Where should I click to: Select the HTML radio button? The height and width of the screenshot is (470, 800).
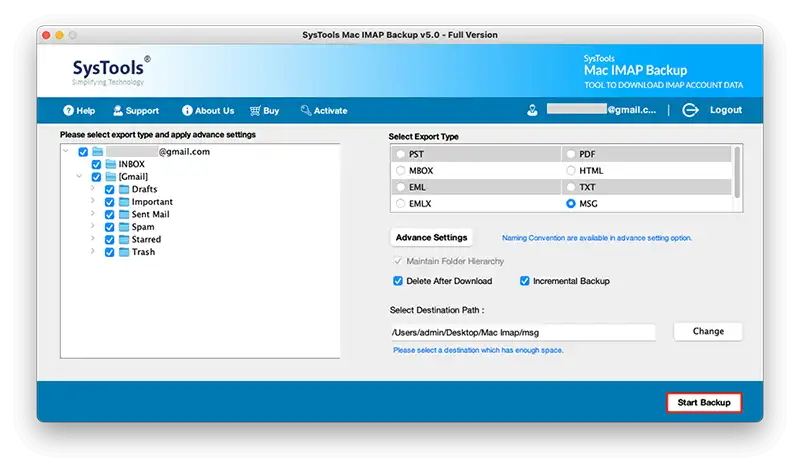(x=571, y=170)
